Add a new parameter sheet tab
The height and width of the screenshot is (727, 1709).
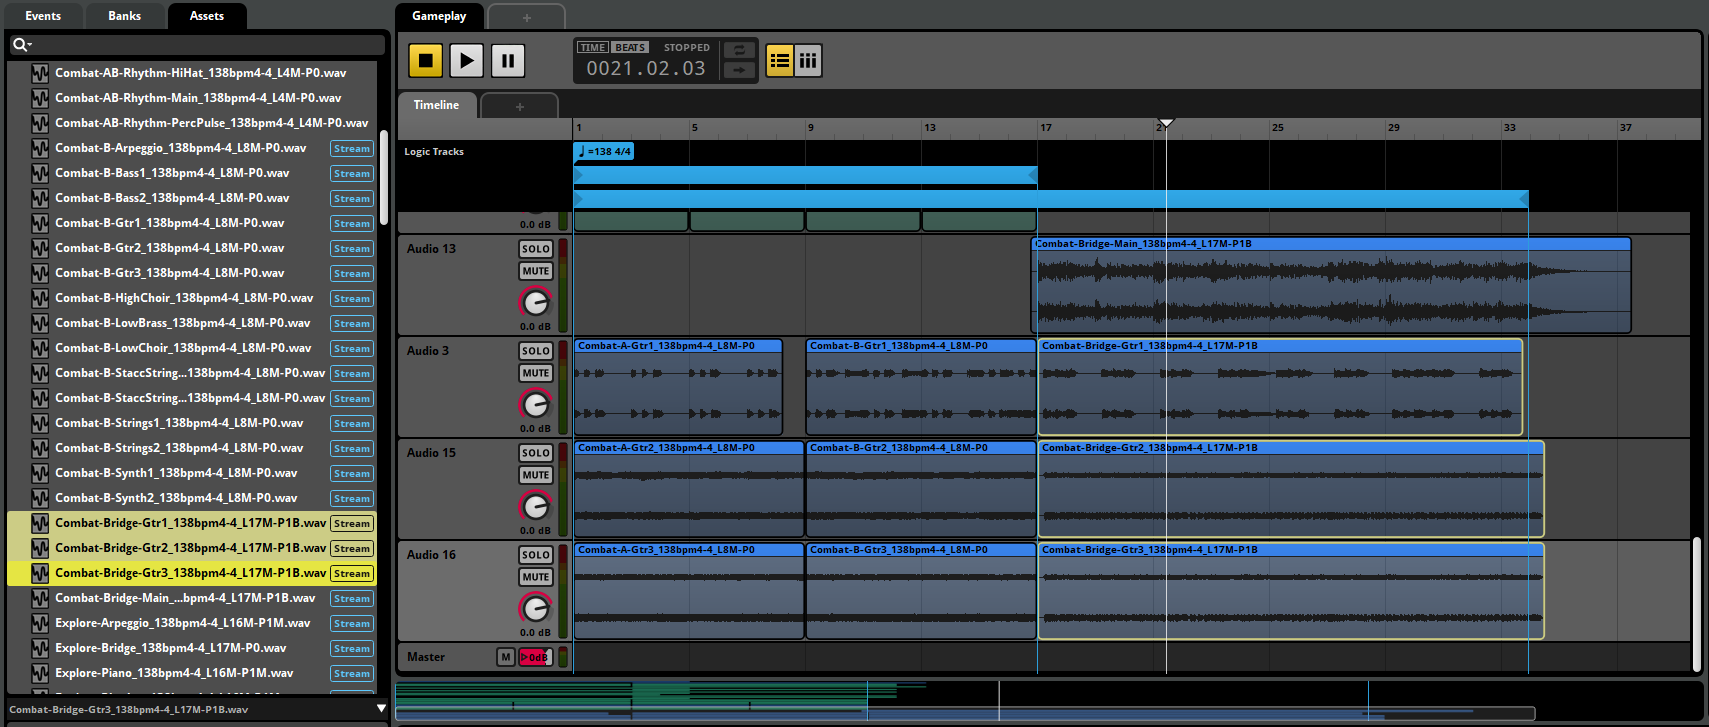(519, 106)
